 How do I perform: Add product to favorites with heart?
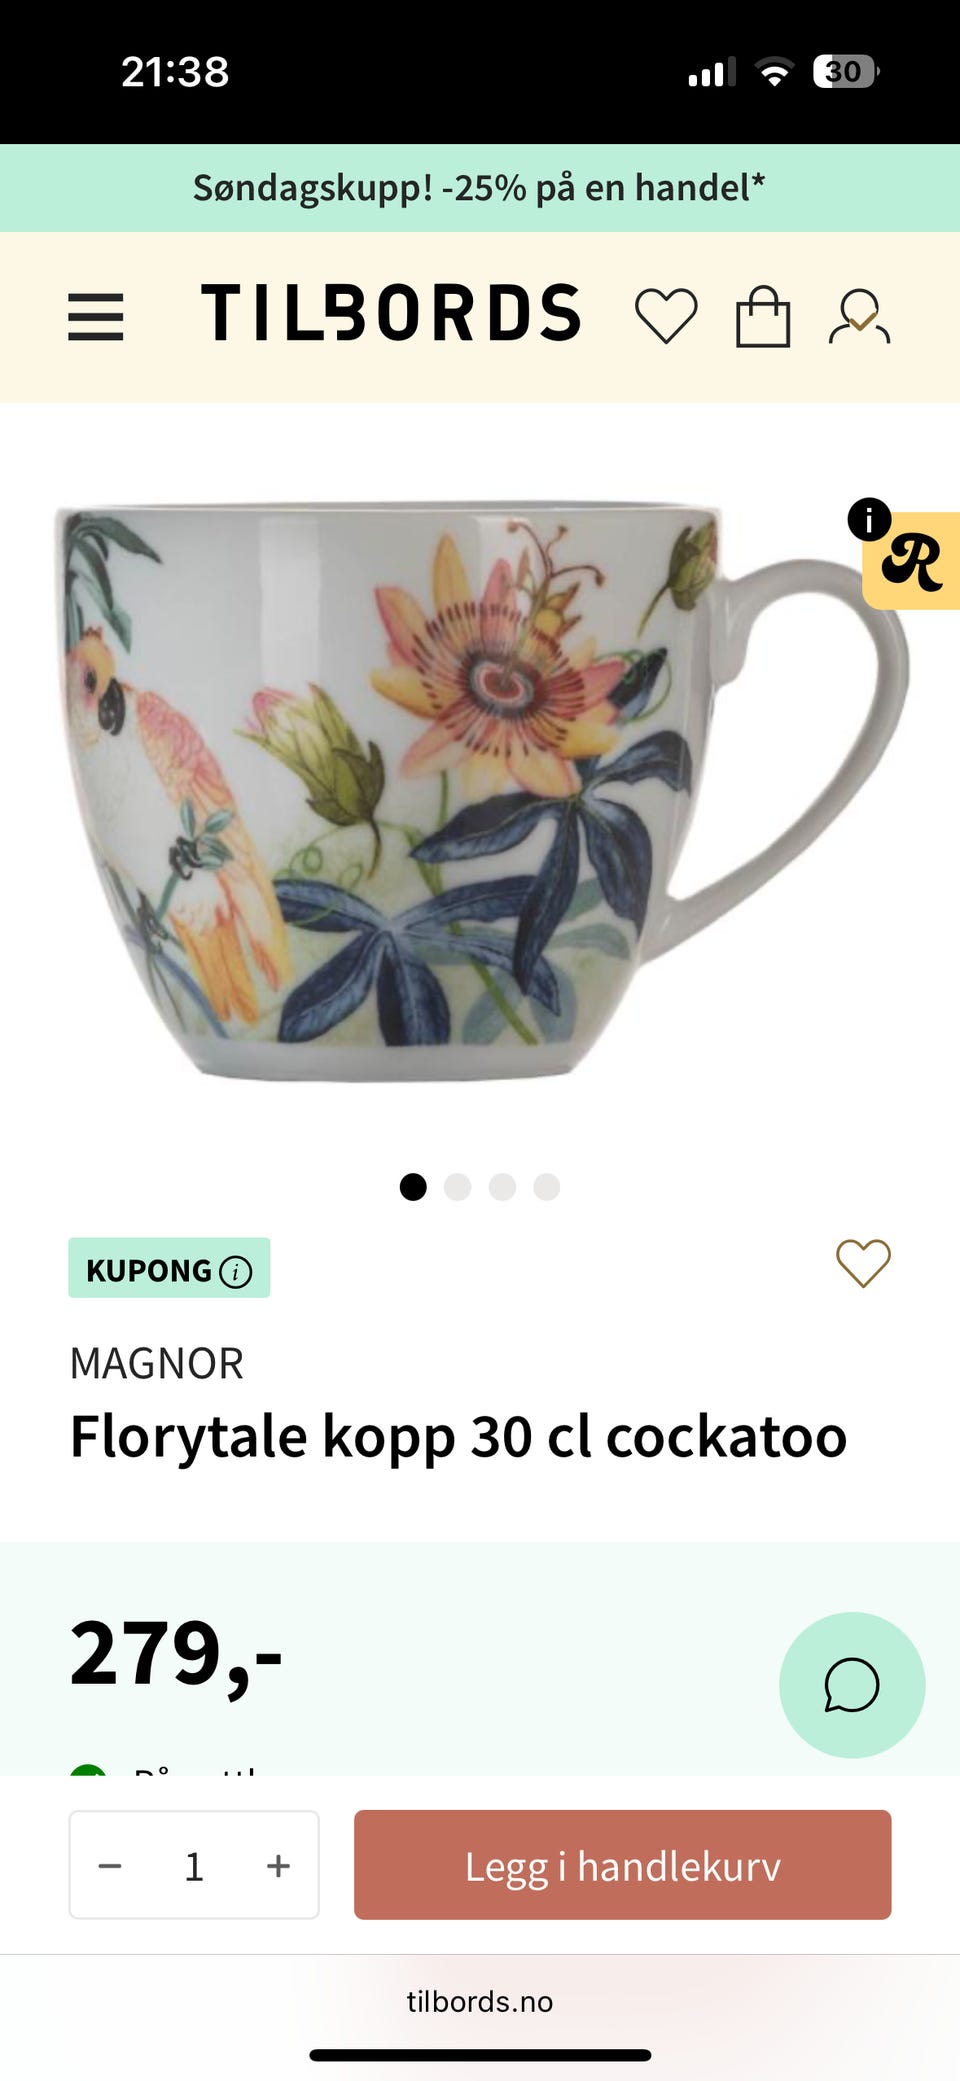click(x=863, y=1263)
